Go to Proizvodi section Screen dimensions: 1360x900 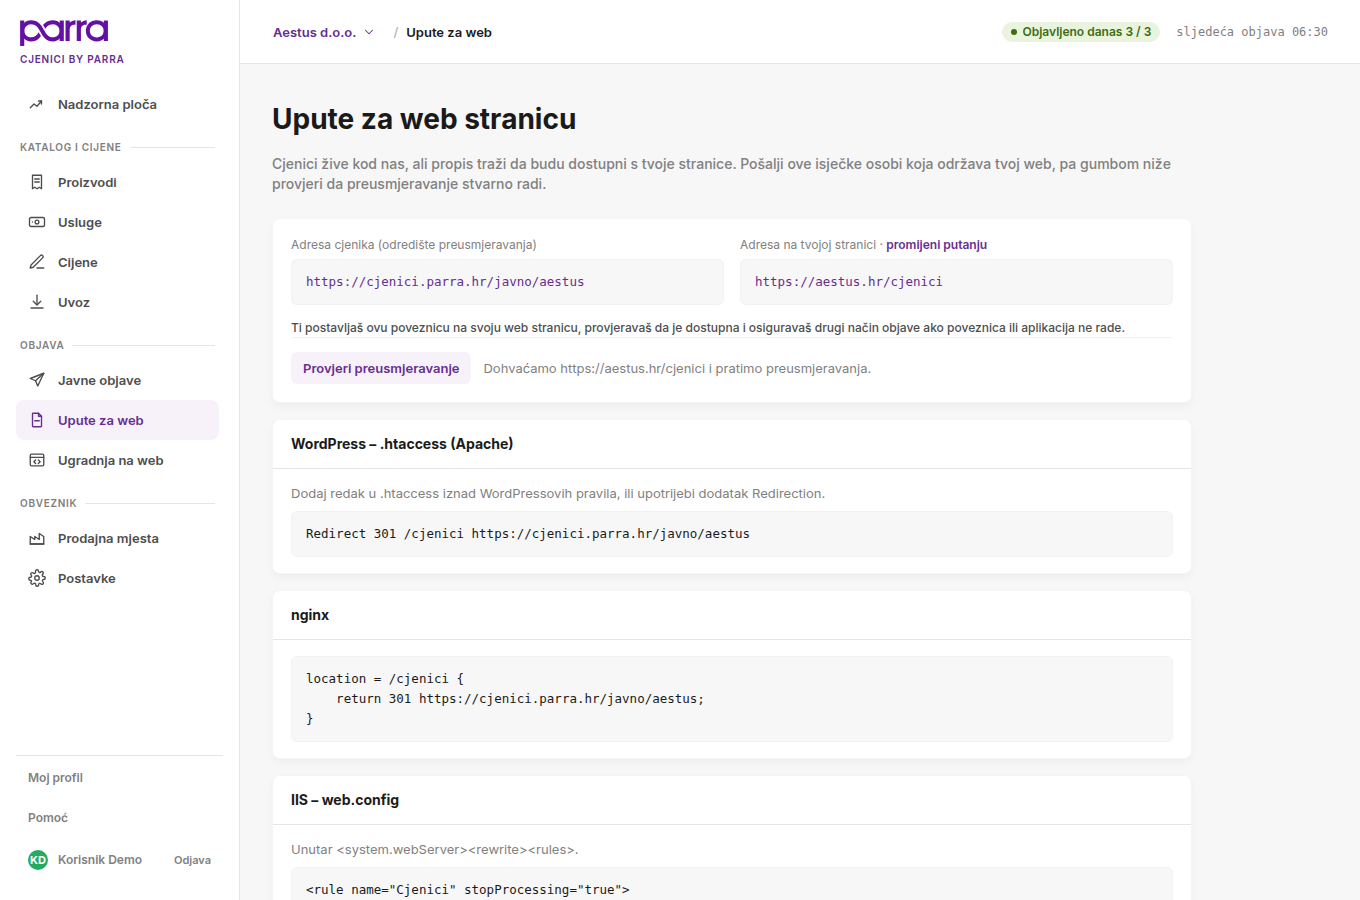[x=117, y=182]
